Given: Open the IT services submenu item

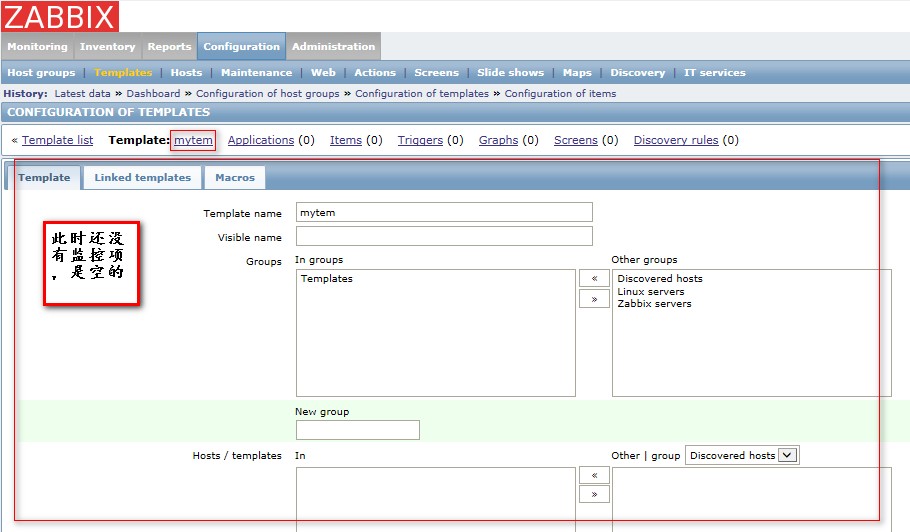Looking at the screenshot, I should pos(714,73).
